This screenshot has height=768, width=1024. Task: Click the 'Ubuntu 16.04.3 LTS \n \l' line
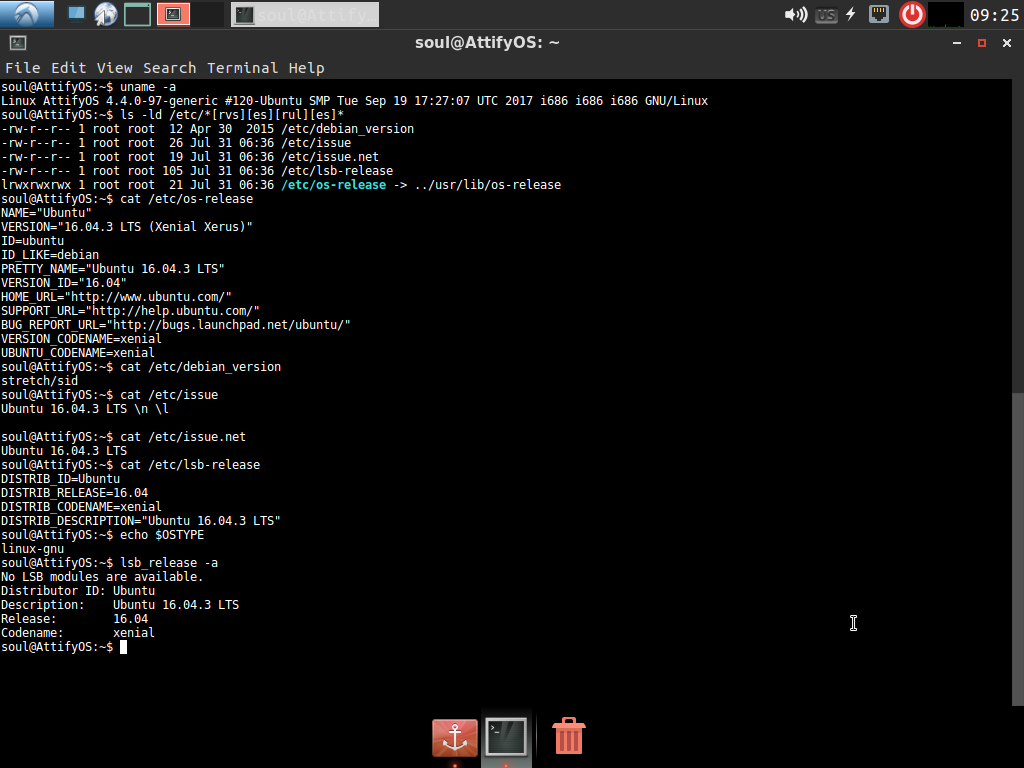pos(85,409)
